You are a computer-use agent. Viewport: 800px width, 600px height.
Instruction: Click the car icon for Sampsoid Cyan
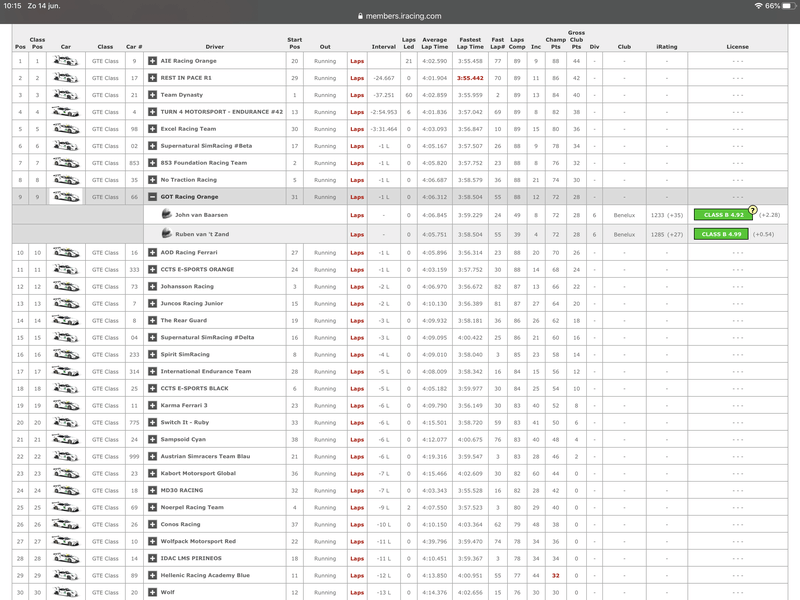(66, 440)
